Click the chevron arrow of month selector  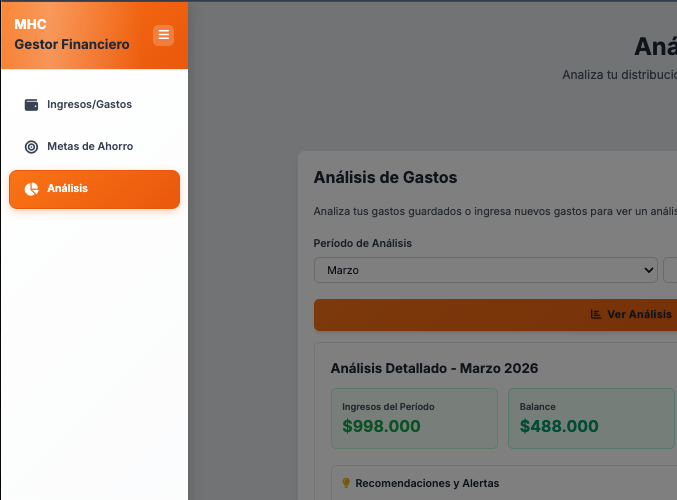coord(648,270)
